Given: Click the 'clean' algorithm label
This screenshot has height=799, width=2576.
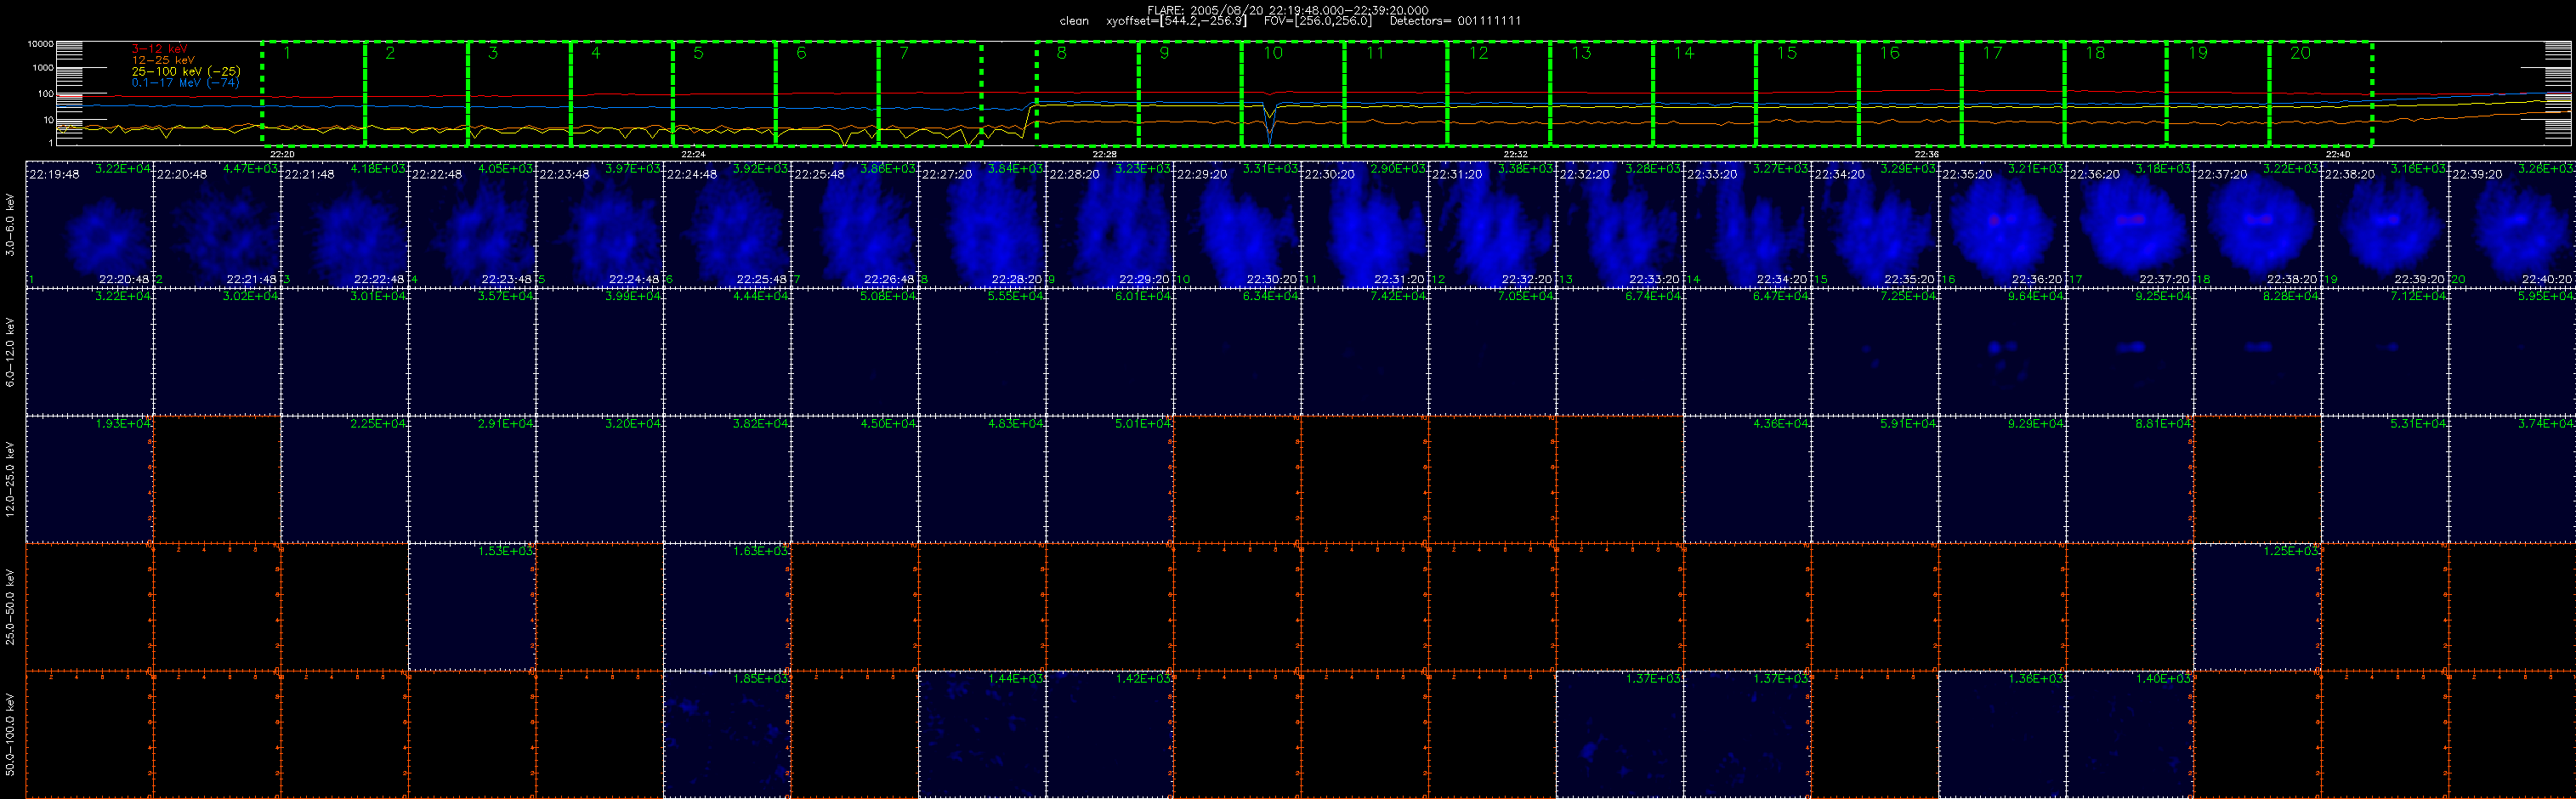Looking at the screenshot, I should (1074, 21).
